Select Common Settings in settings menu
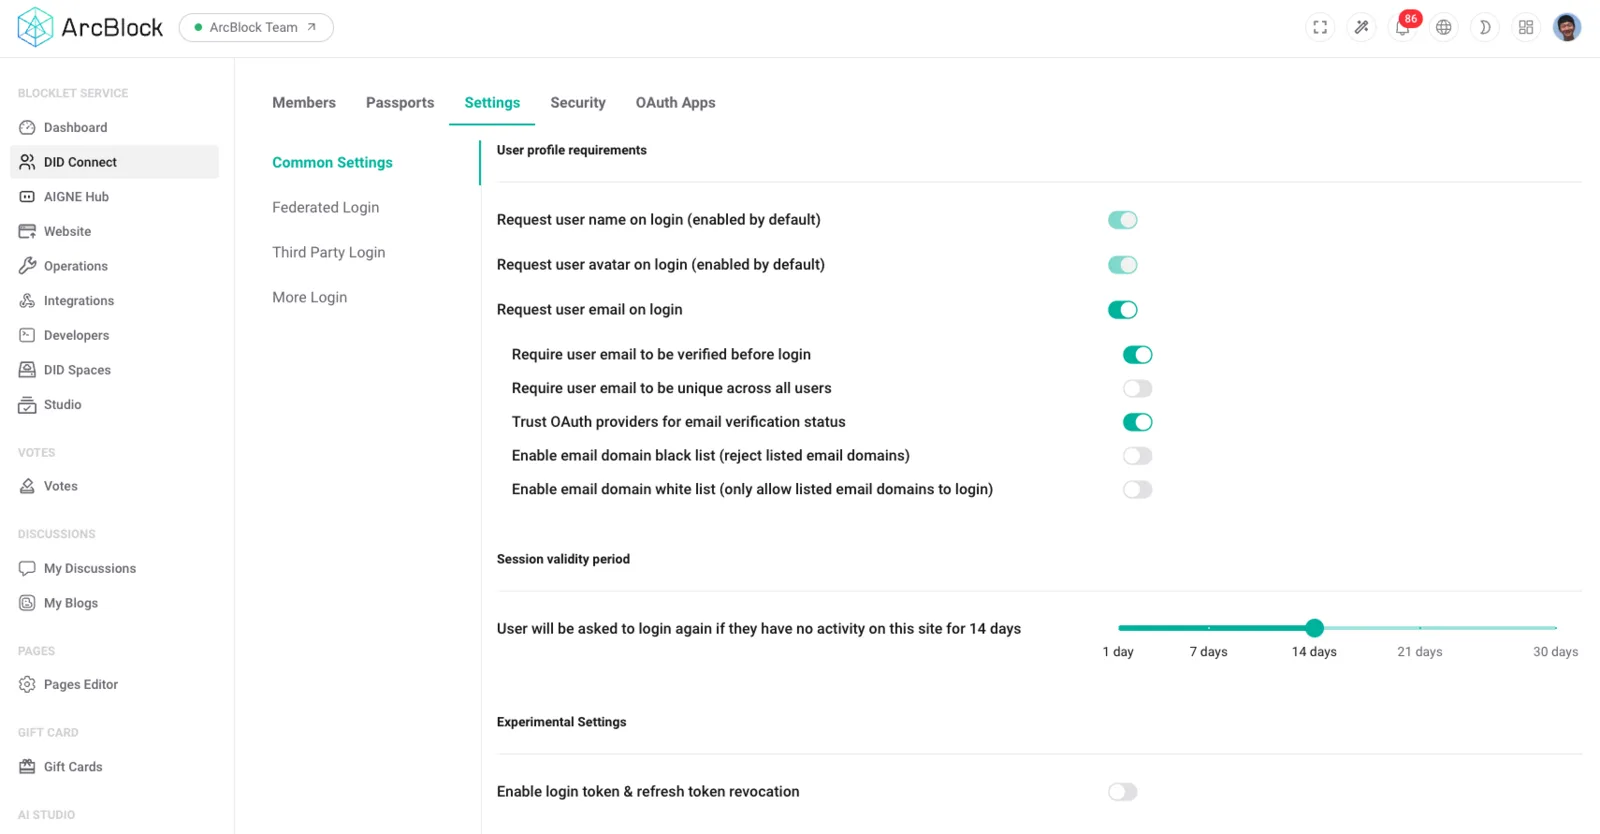 pyautogui.click(x=332, y=162)
